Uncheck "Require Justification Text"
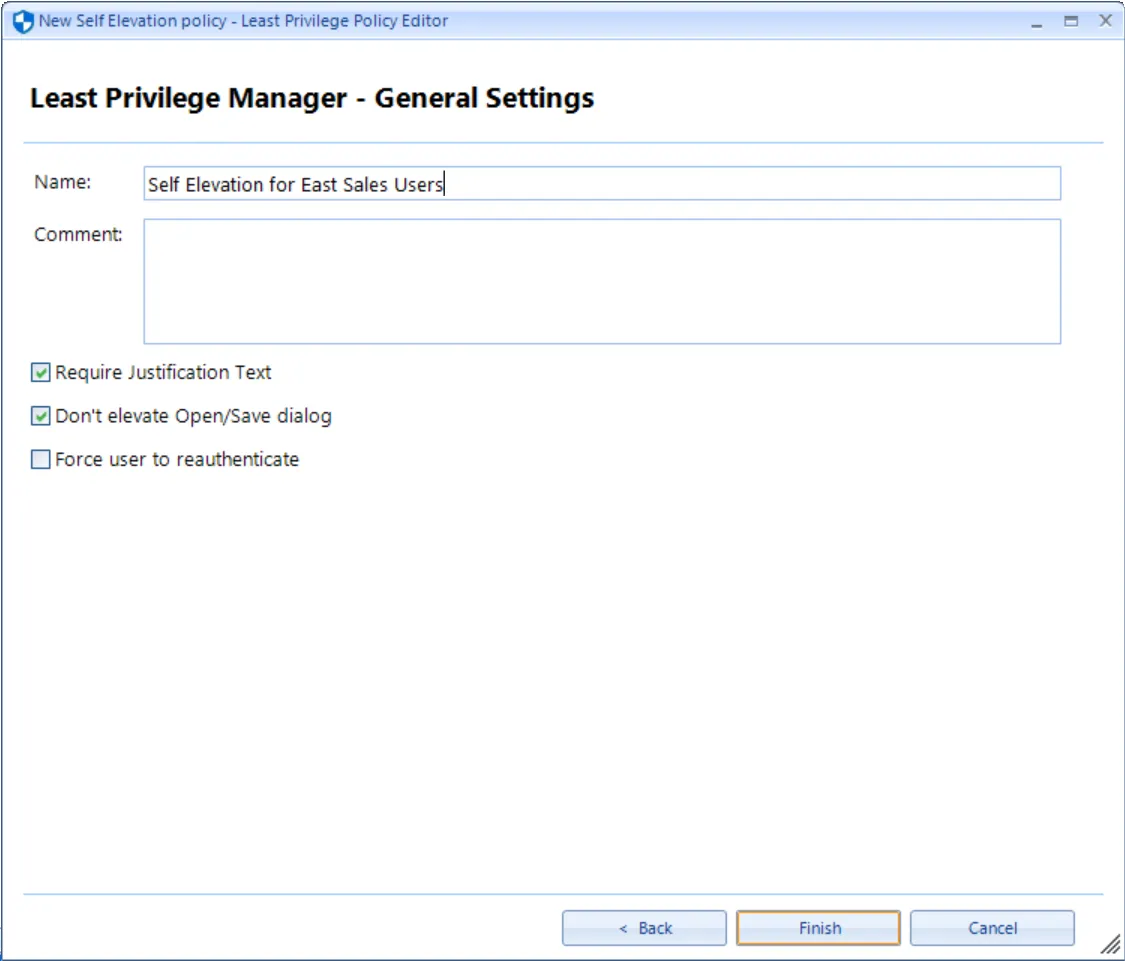 pos(40,372)
